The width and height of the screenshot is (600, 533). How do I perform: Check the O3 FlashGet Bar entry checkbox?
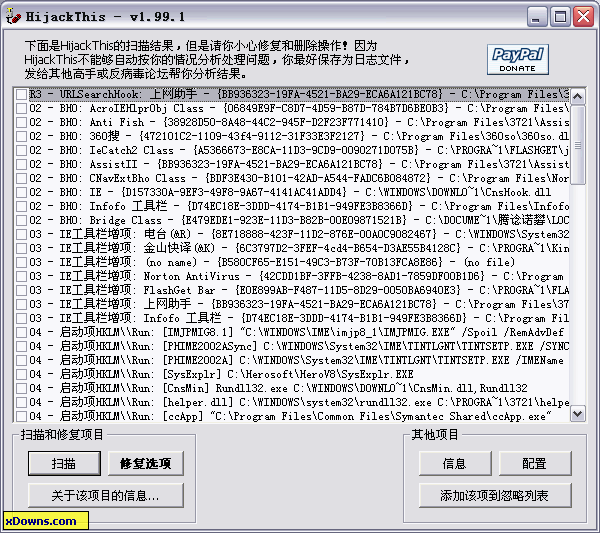point(21,290)
